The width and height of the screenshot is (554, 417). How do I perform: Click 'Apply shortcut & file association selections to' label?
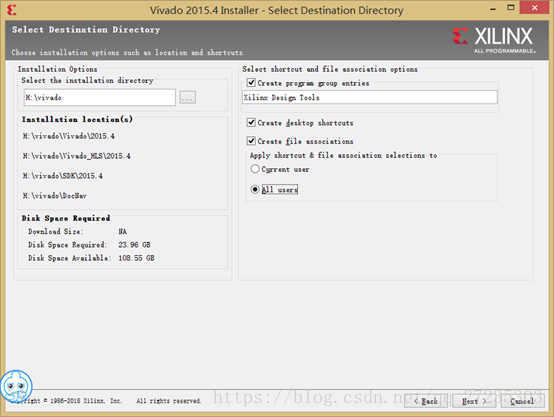coord(343,155)
